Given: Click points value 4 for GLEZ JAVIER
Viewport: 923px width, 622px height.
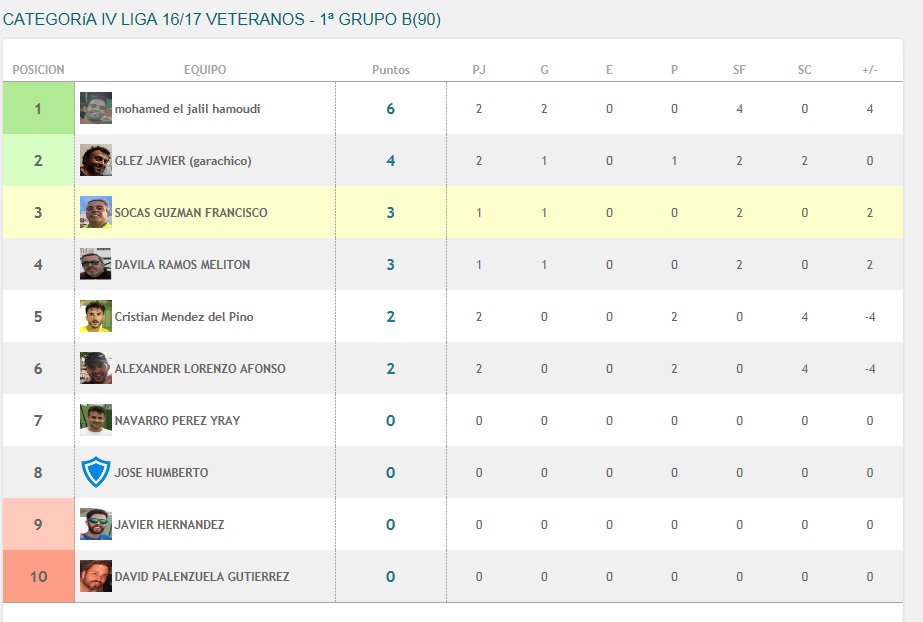Looking at the screenshot, I should coord(391,161).
